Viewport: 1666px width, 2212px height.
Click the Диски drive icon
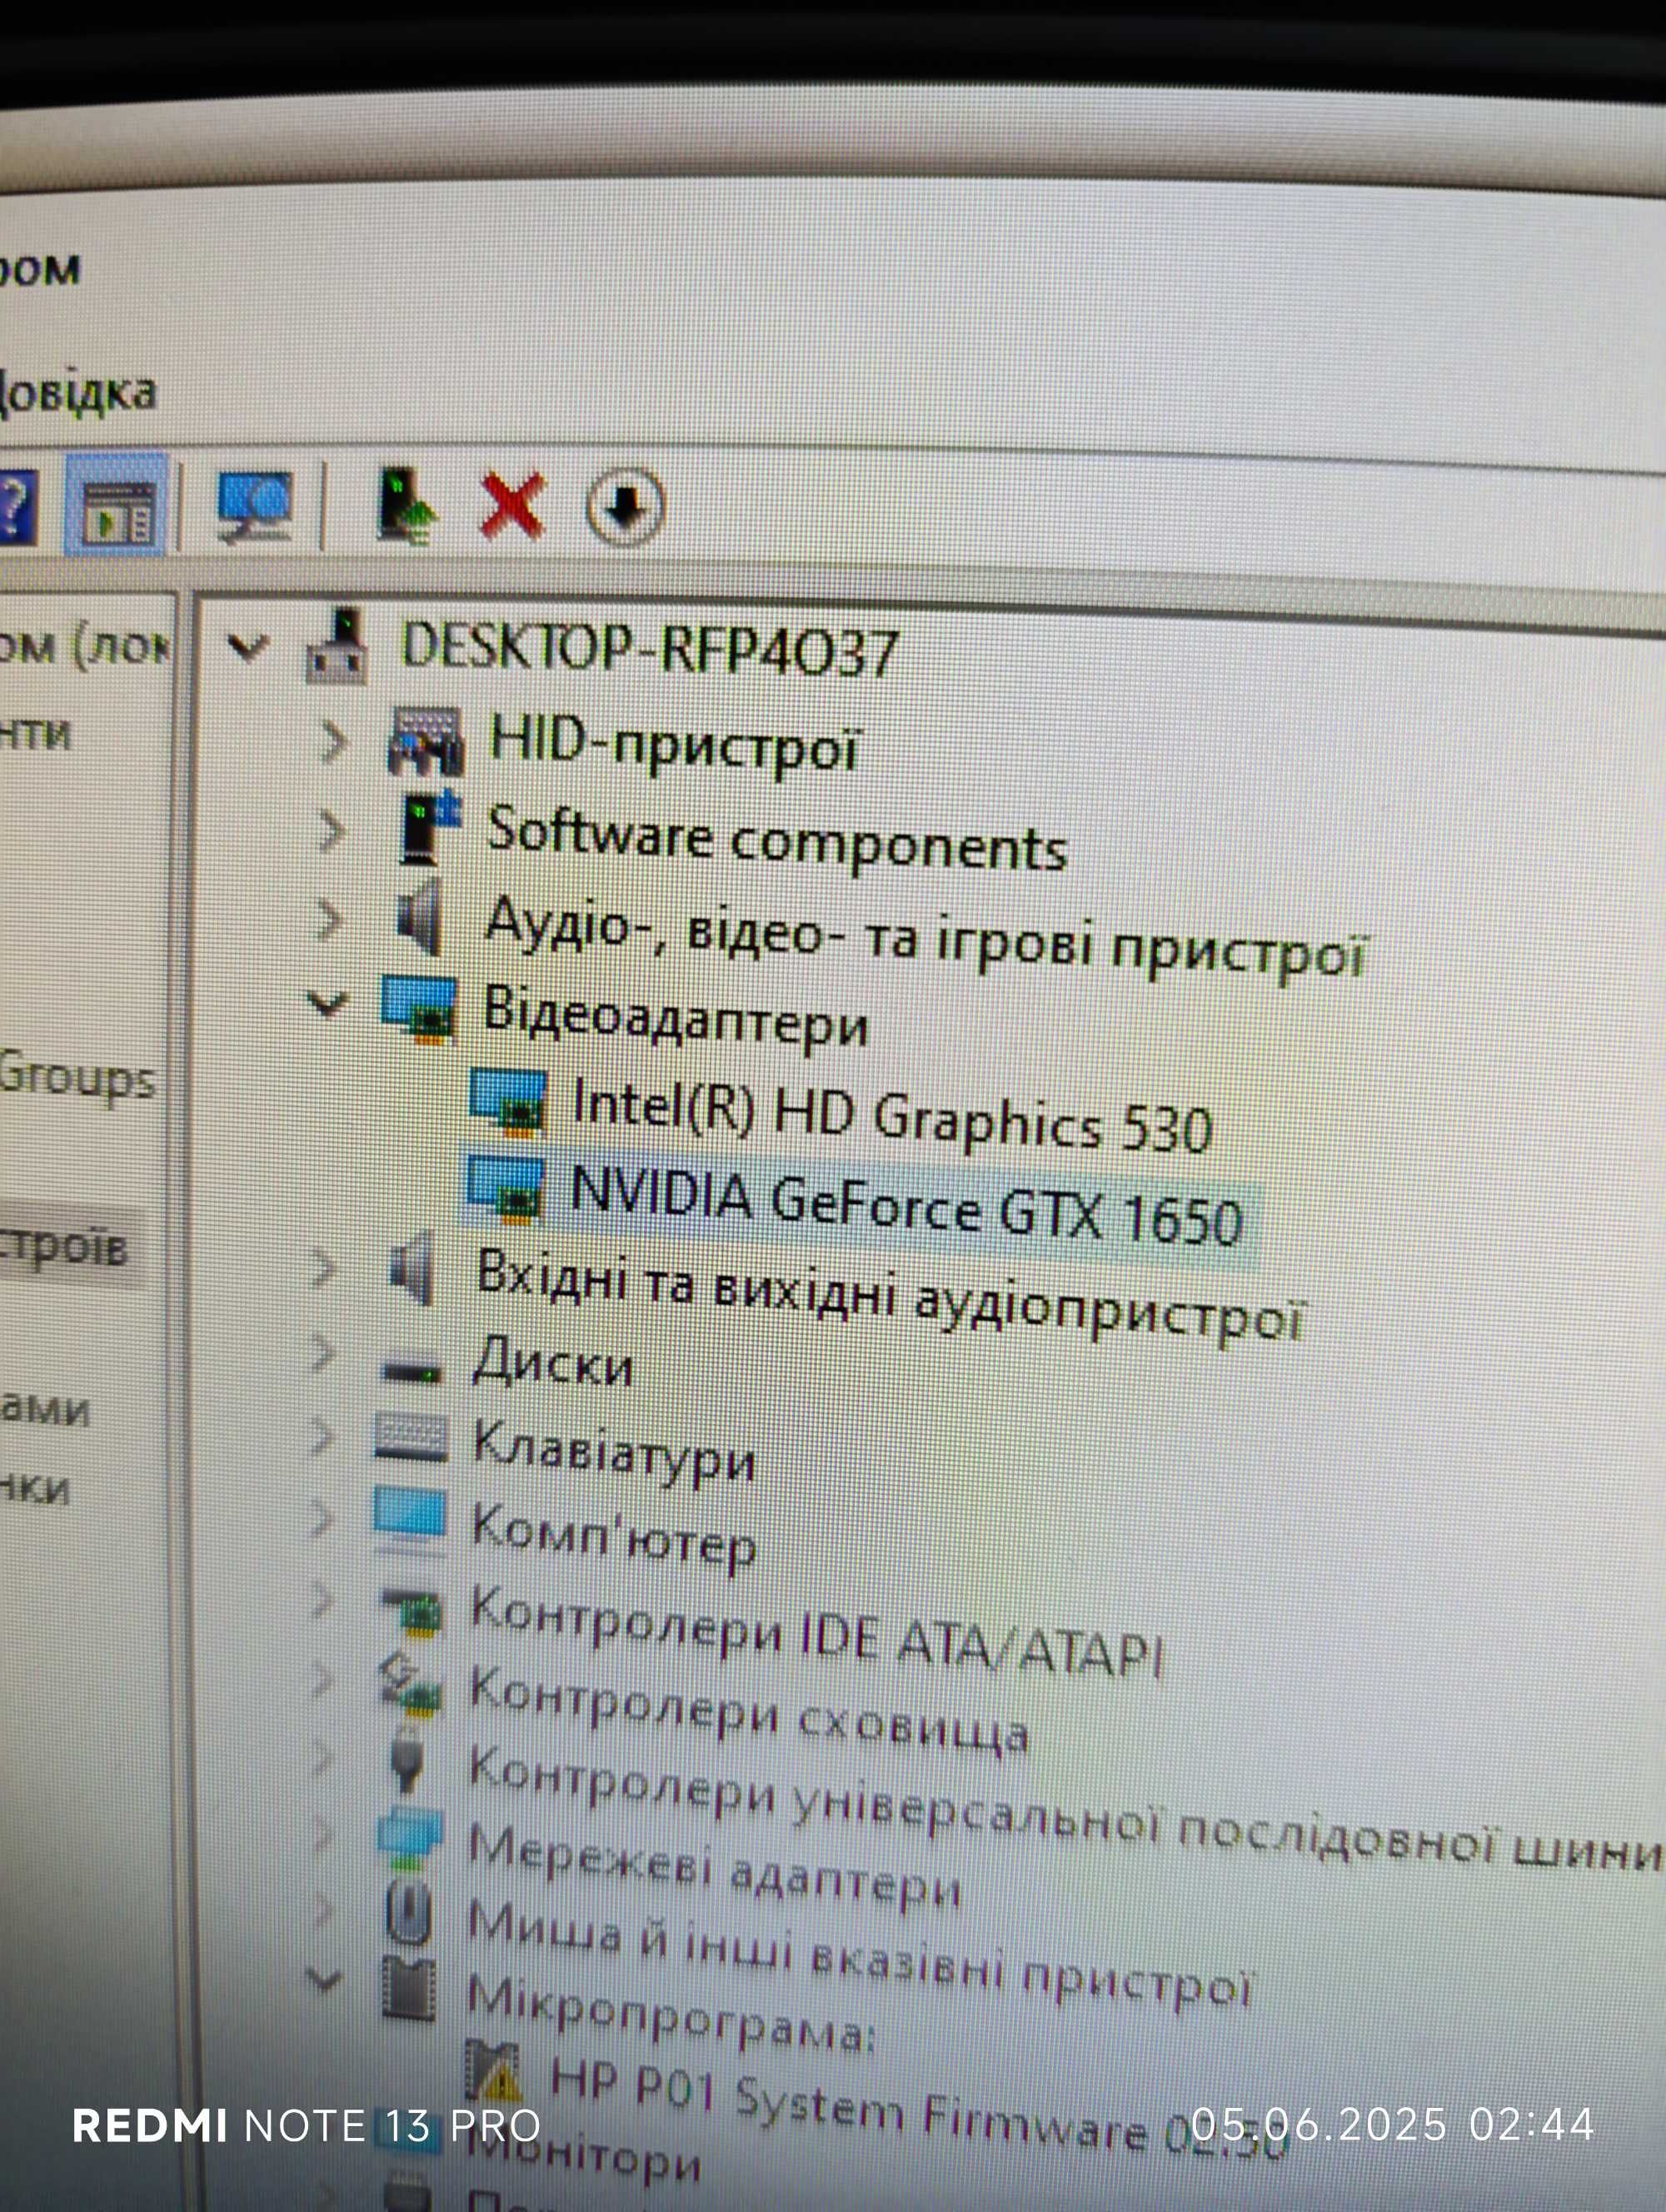pyautogui.click(x=410, y=1371)
